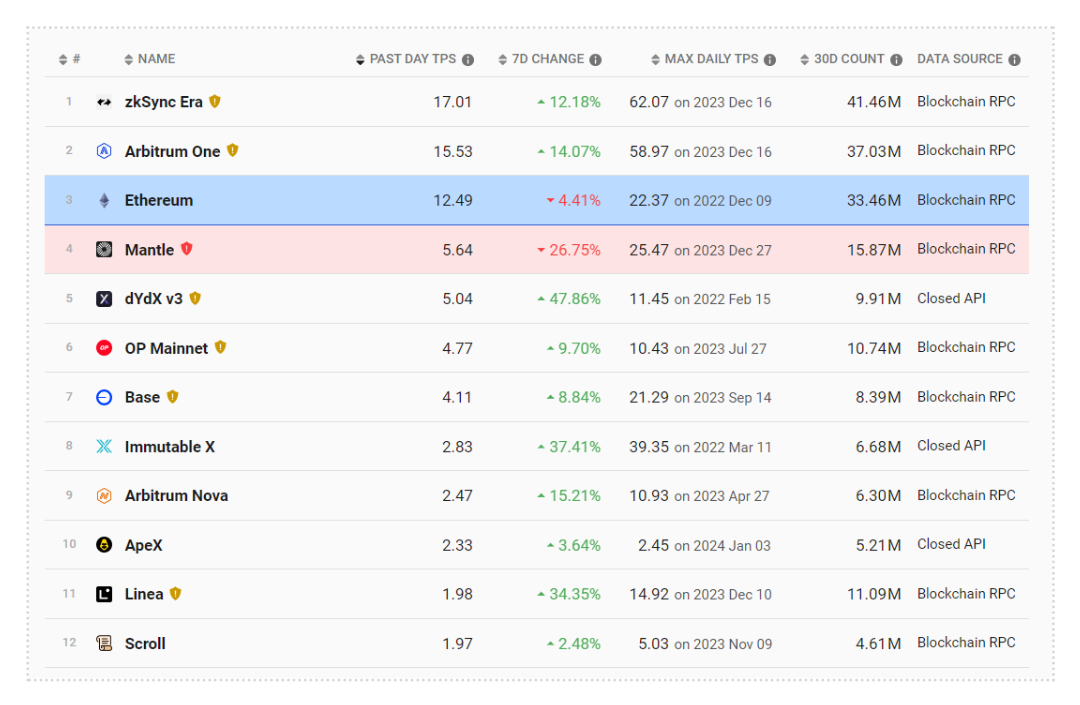Open the Max Daily TPS info icon
Viewport: 1080px width, 705px height.
[769, 60]
